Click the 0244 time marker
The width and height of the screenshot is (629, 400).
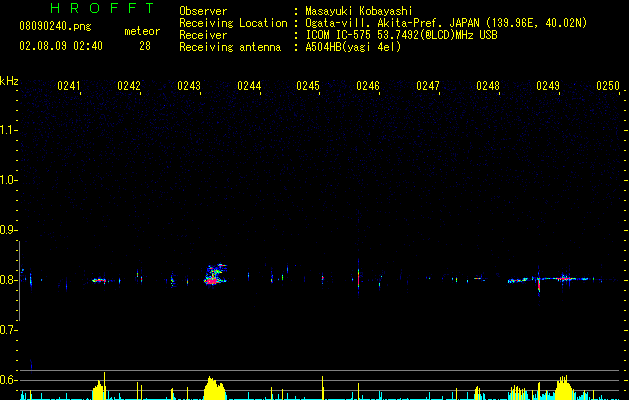tap(249, 86)
